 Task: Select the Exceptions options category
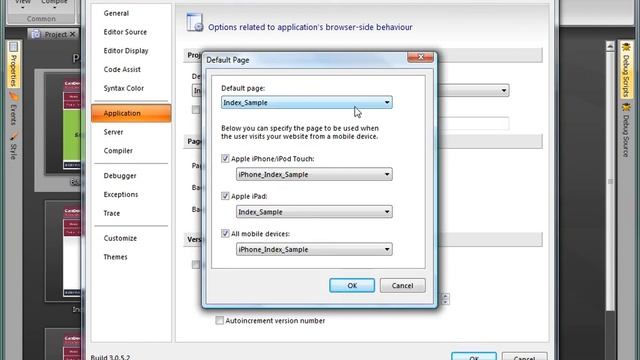point(121,194)
